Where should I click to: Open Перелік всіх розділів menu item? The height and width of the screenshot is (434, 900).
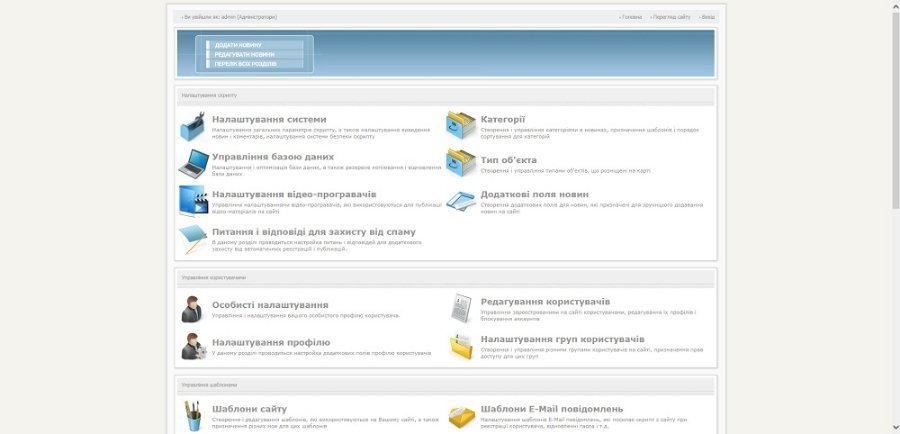click(x=244, y=64)
